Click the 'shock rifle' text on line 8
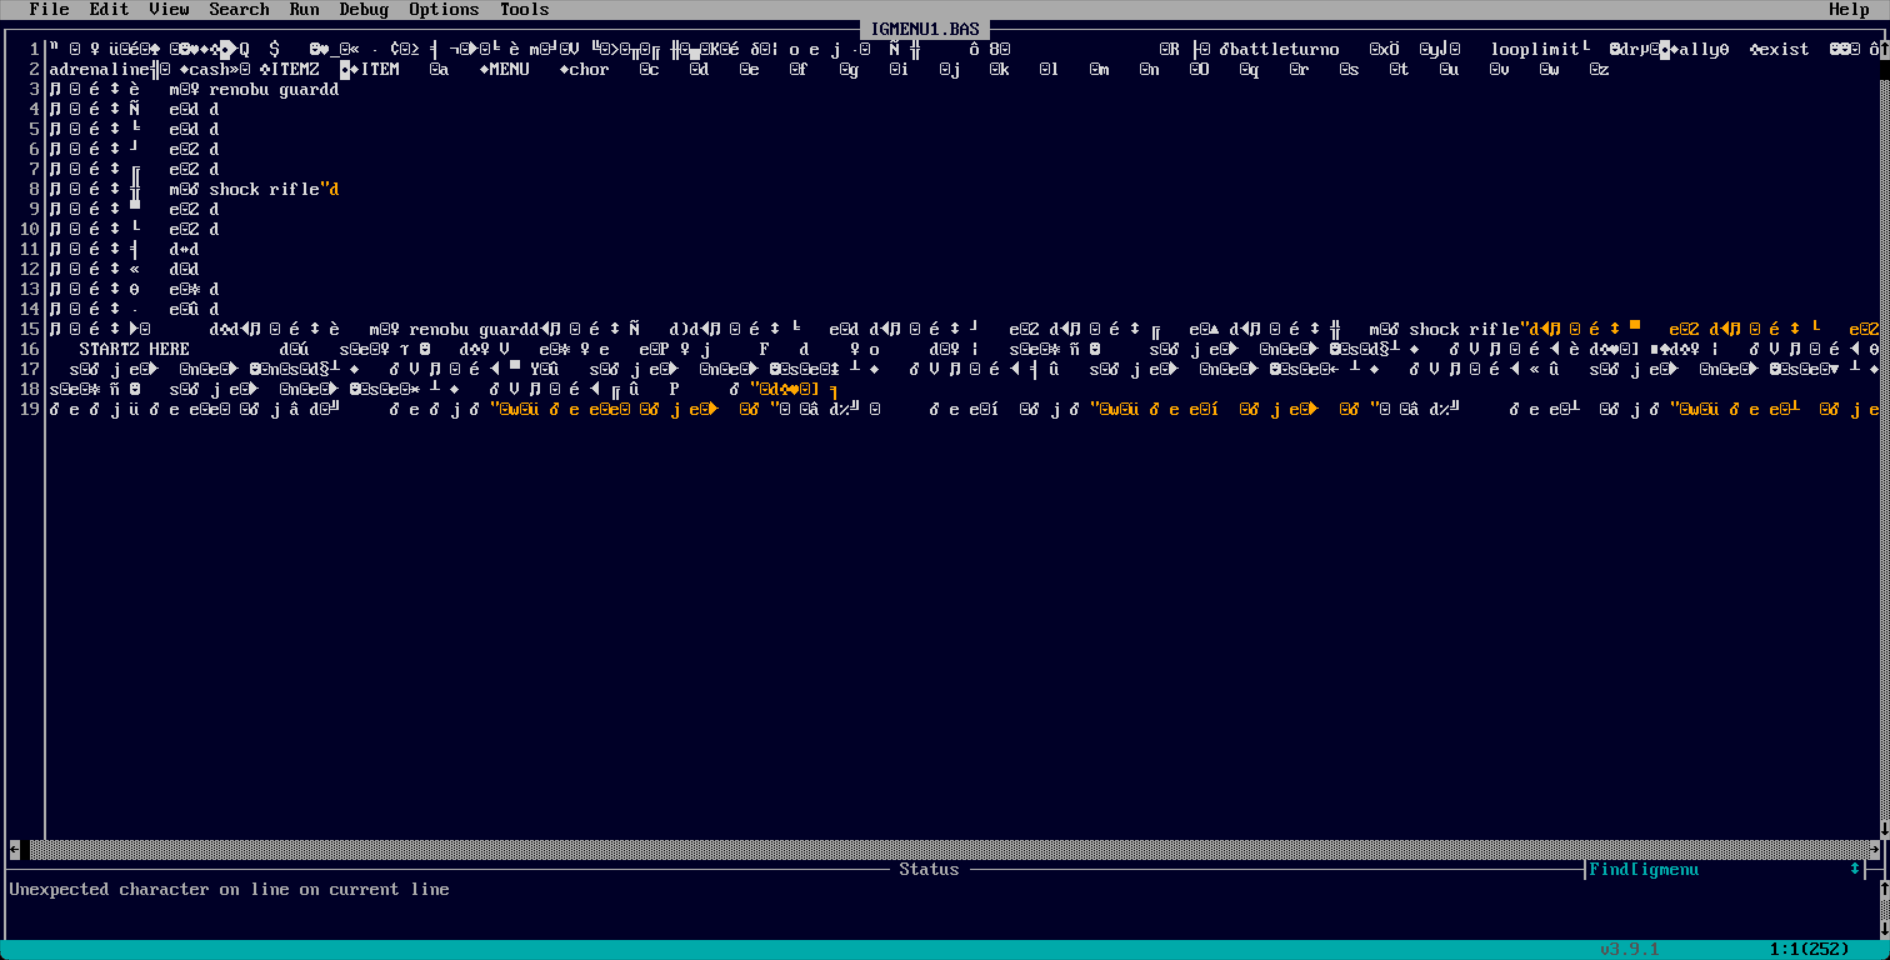The width and height of the screenshot is (1890, 960). click(264, 189)
